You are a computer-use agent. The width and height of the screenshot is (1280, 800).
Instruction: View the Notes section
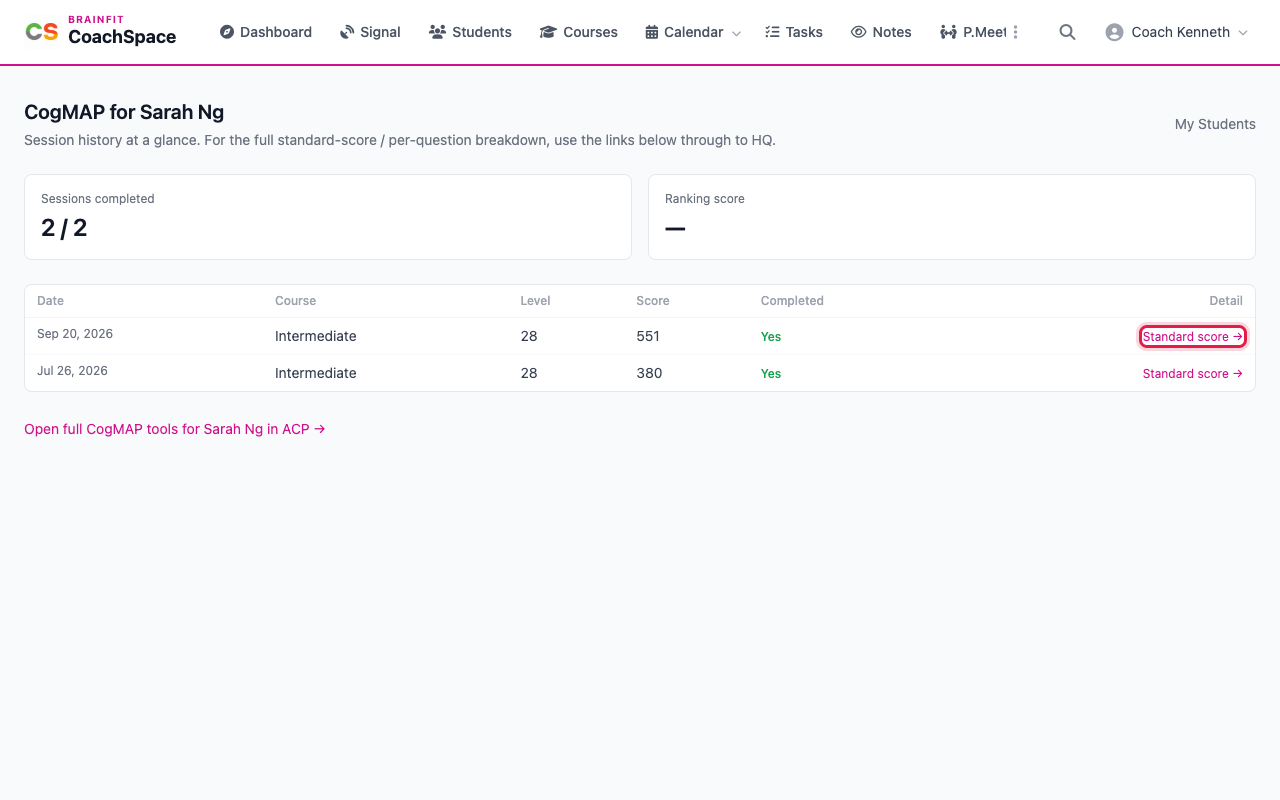[x=881, y=32]
